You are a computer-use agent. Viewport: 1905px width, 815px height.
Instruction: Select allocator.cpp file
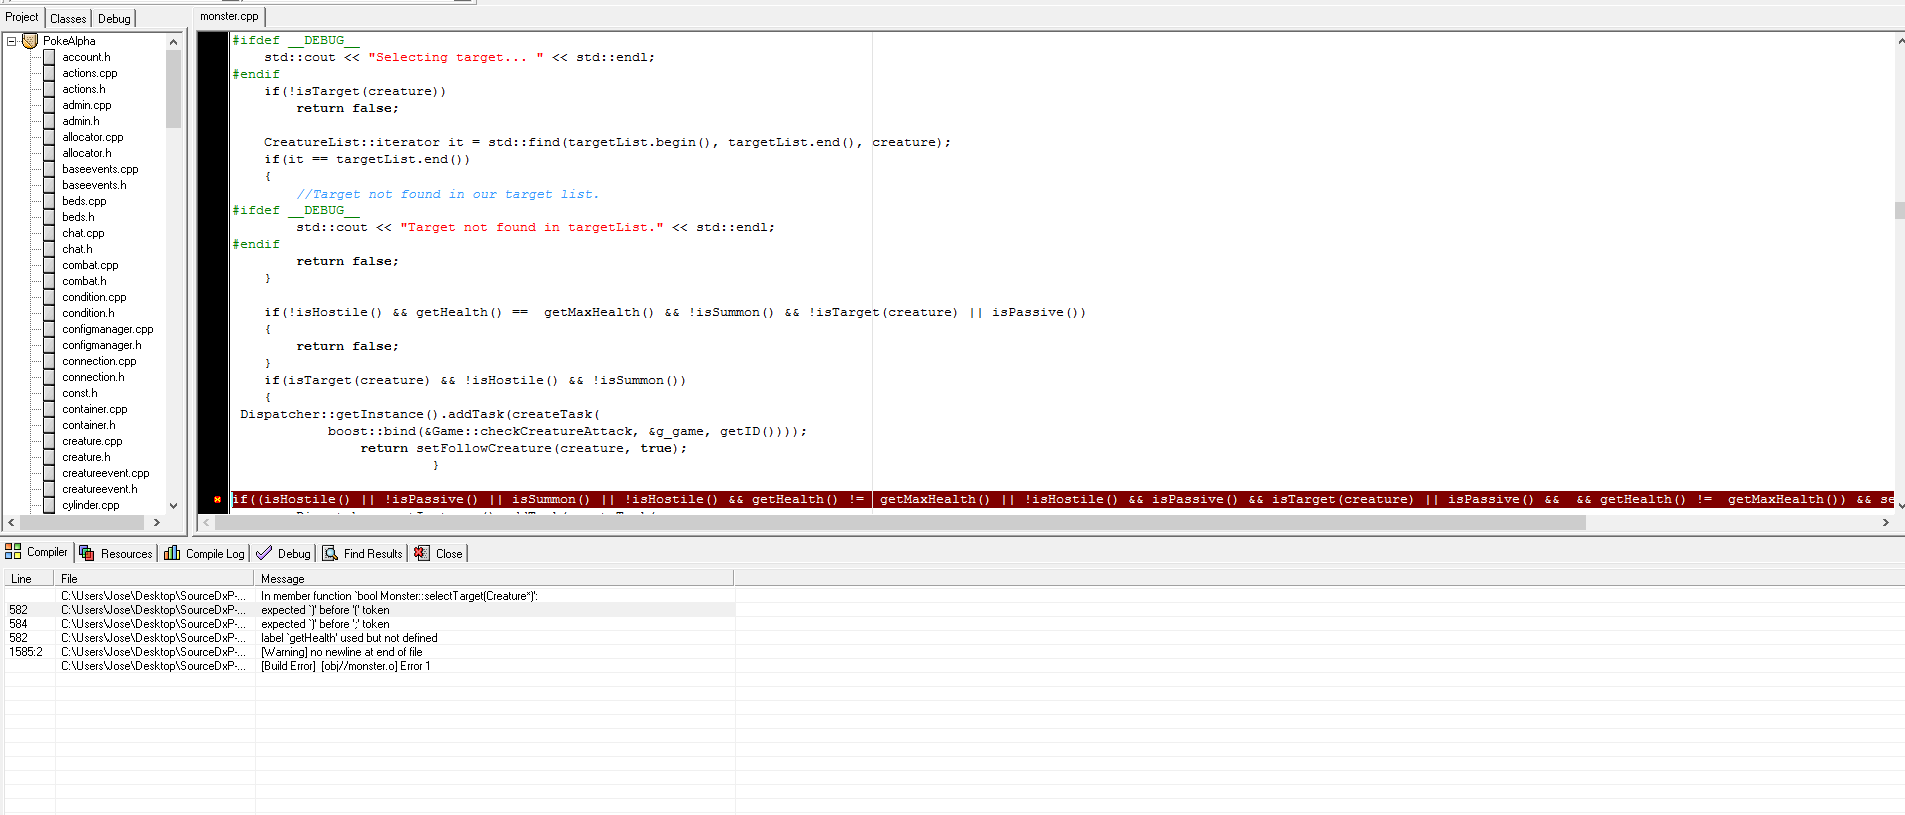pyautogui.click(x=92, y=137)
